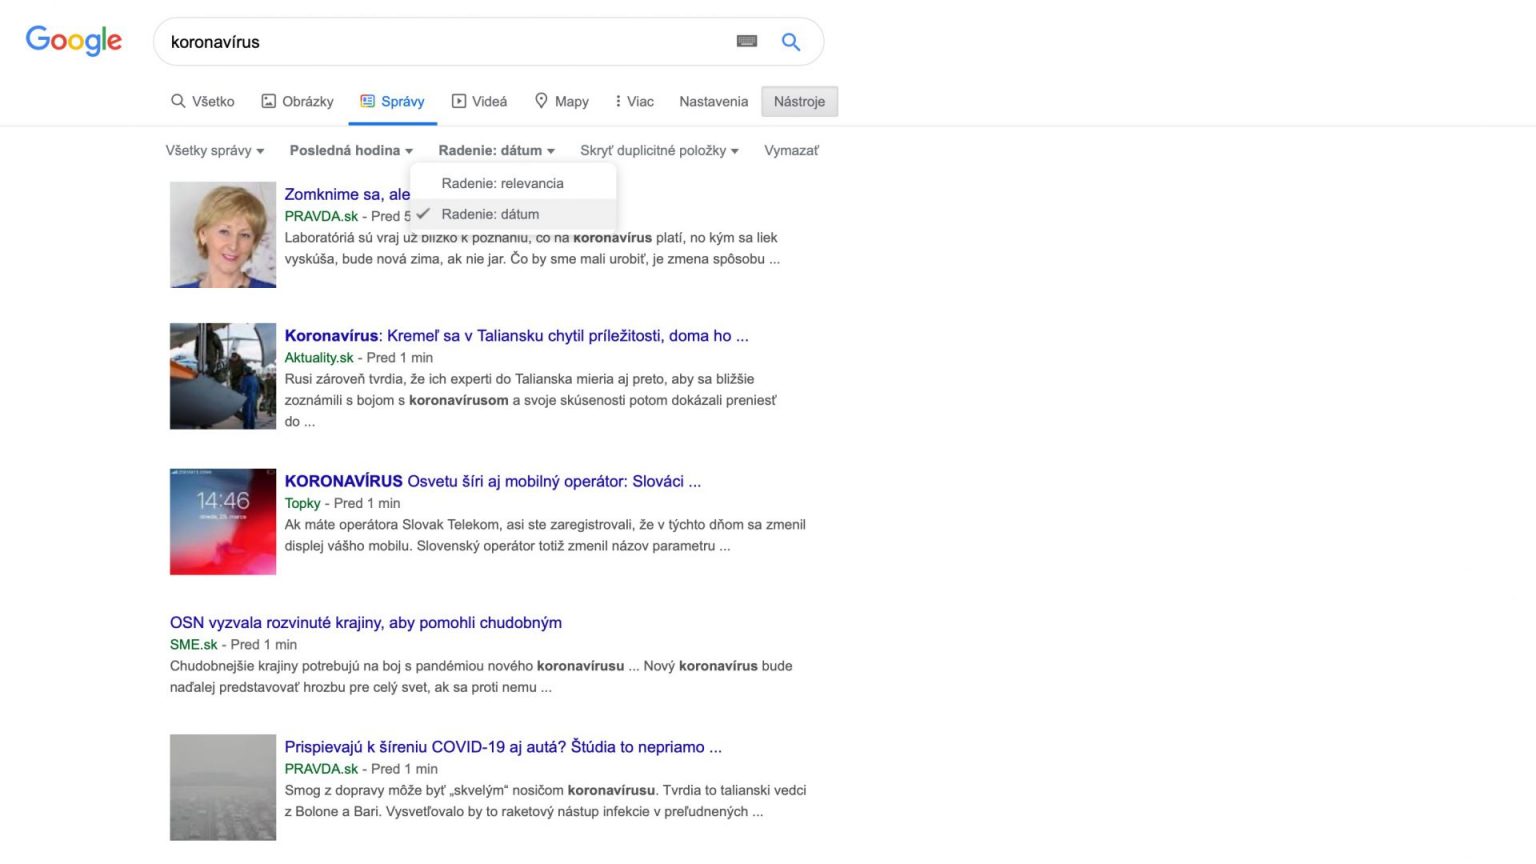Open the on-screen keyboard icon

tap(746, 41)
